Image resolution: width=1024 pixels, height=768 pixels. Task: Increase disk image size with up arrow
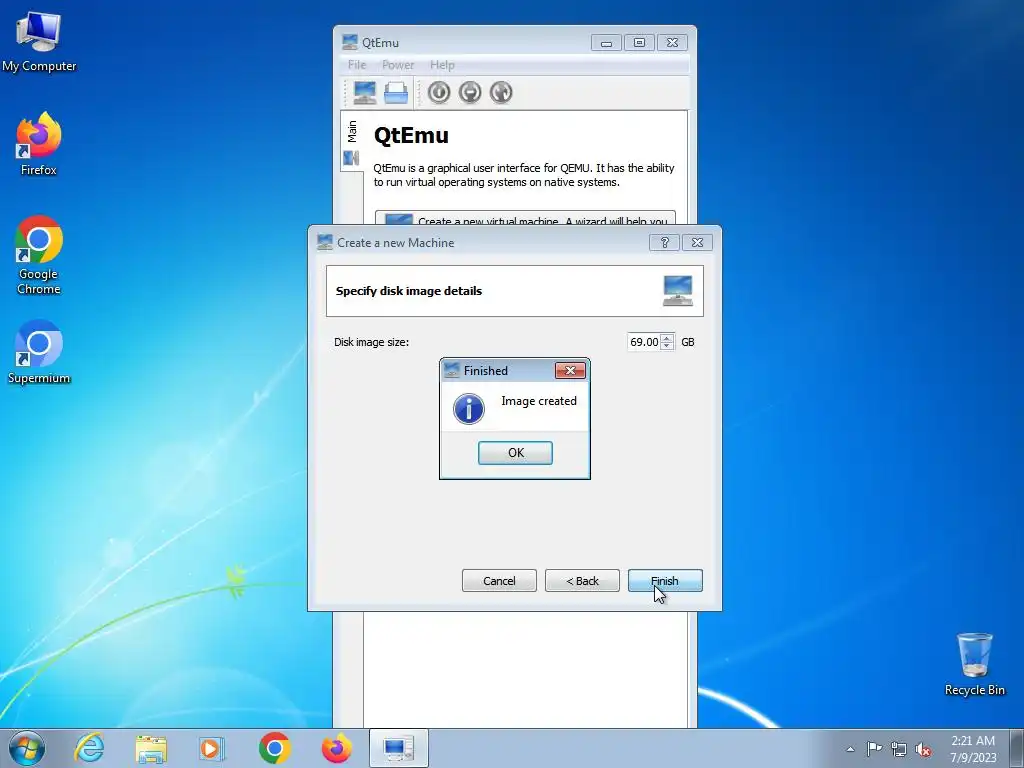667,338
